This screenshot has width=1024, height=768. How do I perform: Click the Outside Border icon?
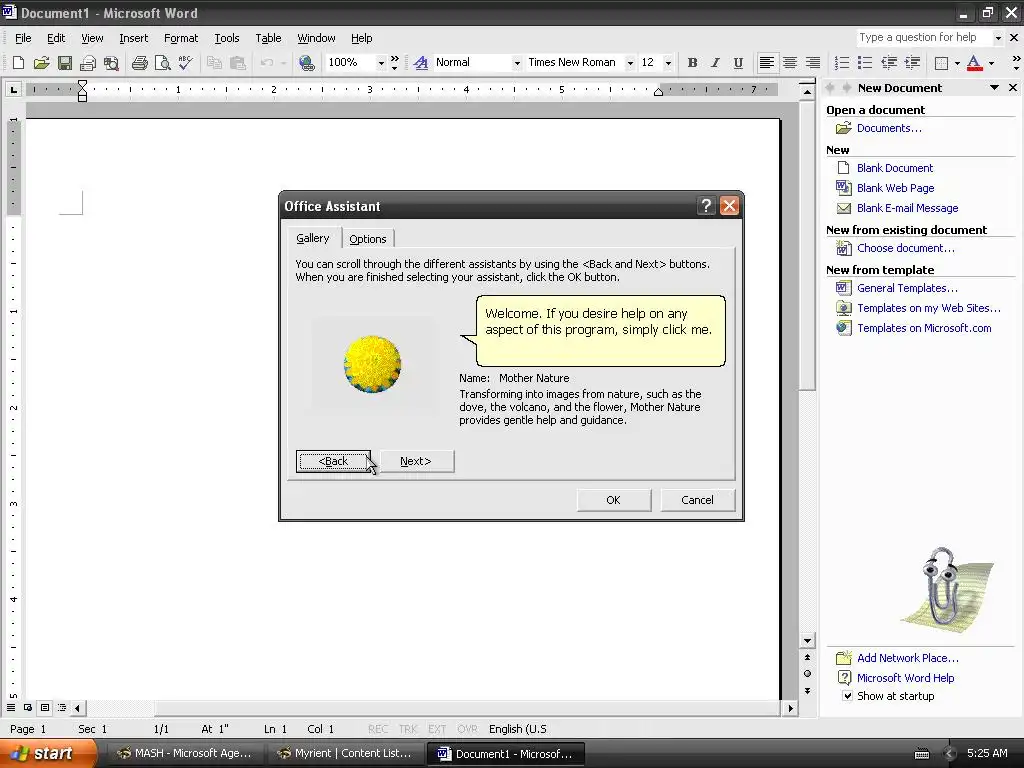[x=941, y=63]
